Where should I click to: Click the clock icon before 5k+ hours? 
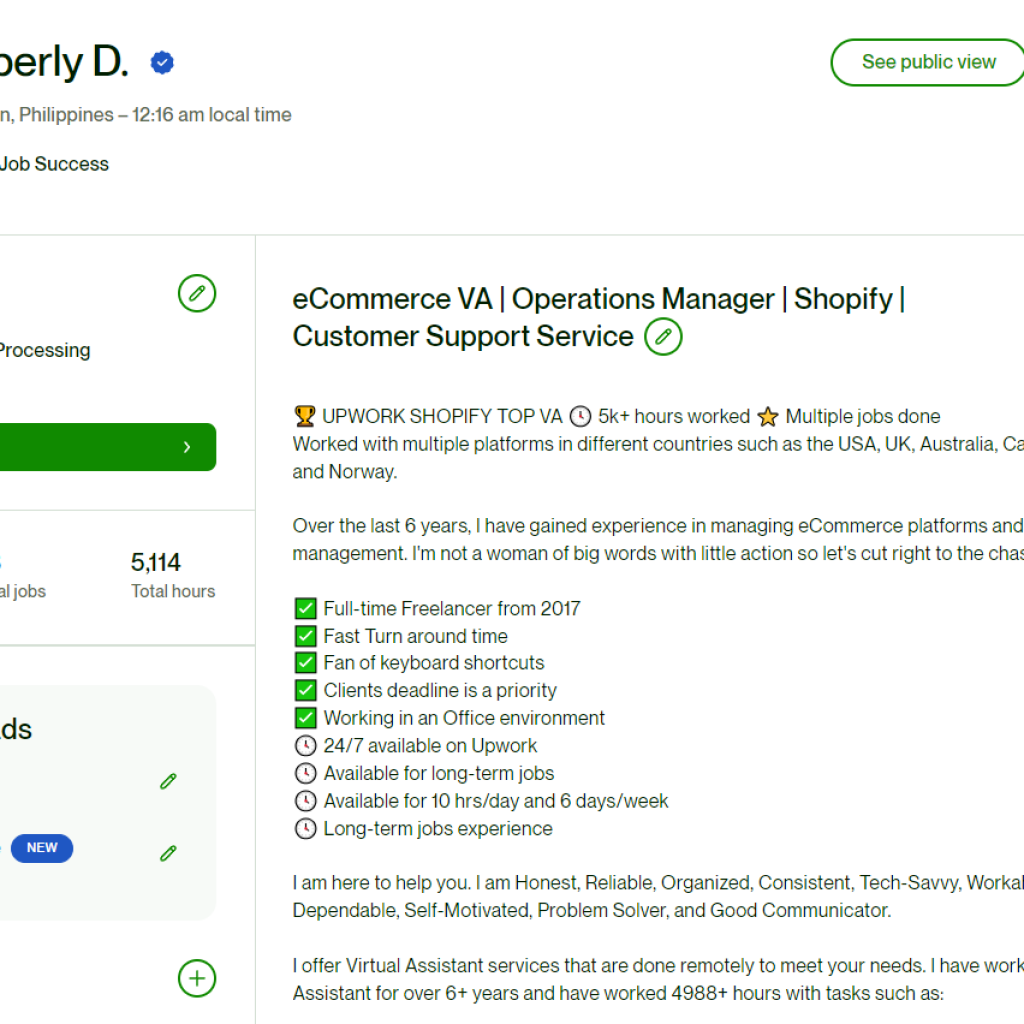click(580, 416)
